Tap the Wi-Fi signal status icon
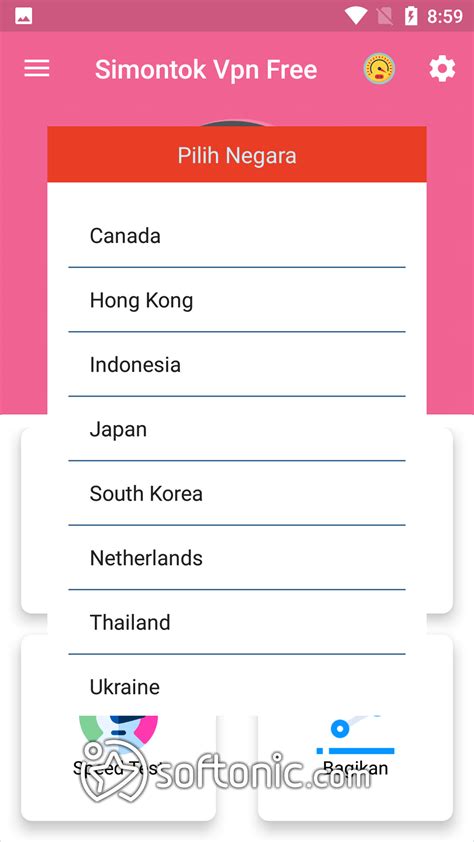 [355, 16]
